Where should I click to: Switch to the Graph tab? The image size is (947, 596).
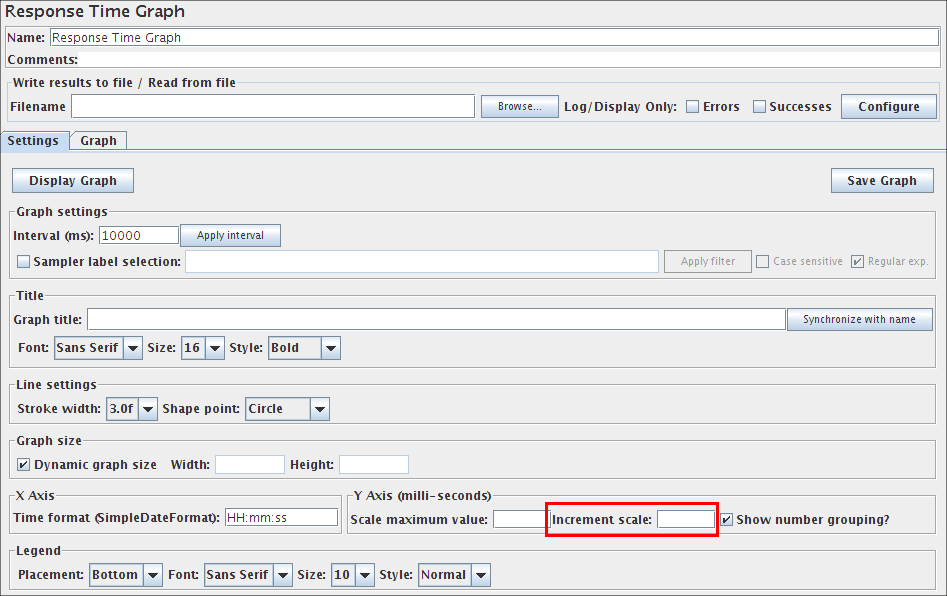click(x=98, y=141)
